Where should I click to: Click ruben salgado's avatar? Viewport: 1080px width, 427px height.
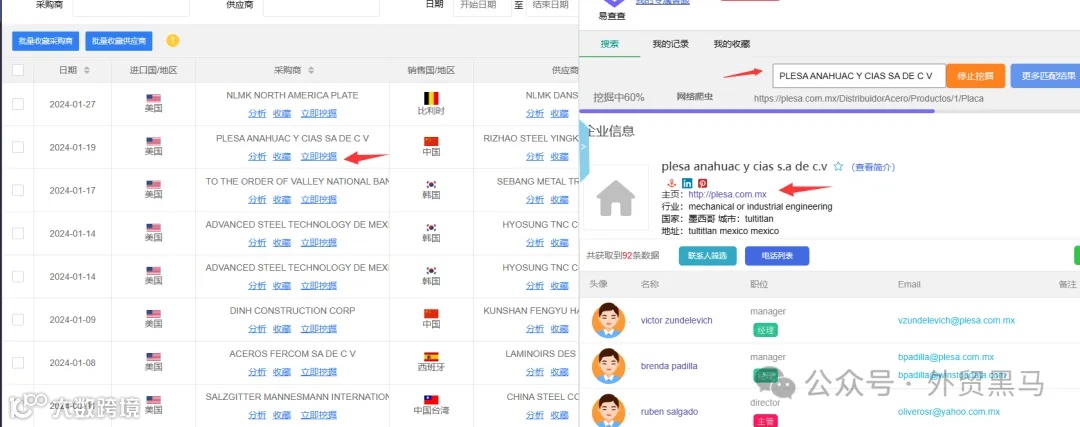[x=608, y=410]
